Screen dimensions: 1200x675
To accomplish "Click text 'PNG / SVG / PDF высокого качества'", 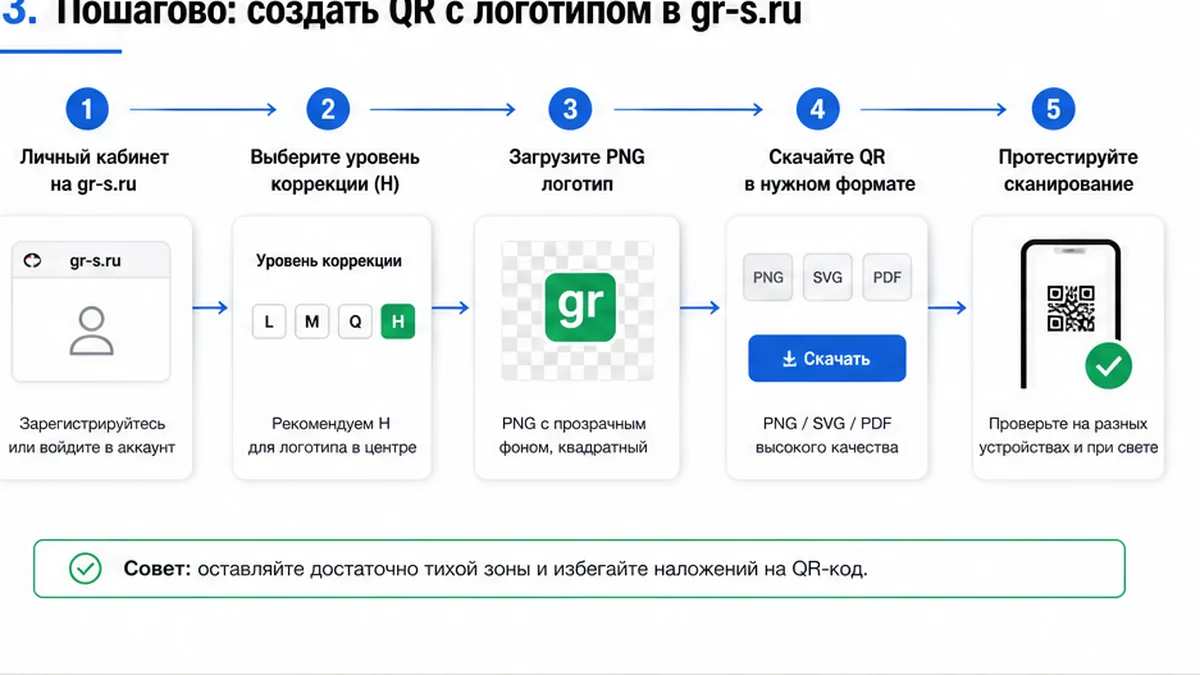I will click(827, 436).
